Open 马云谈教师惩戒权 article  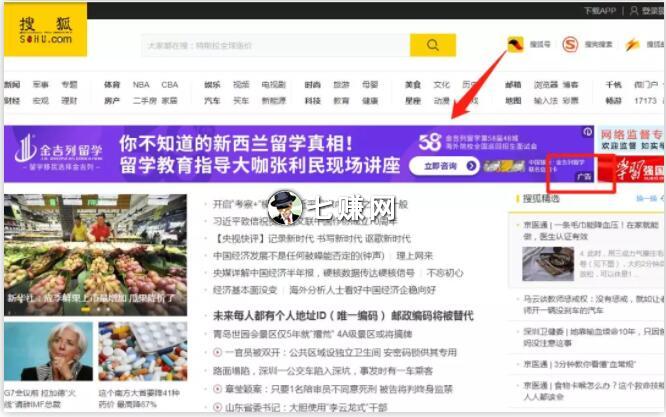click(593, 304)
